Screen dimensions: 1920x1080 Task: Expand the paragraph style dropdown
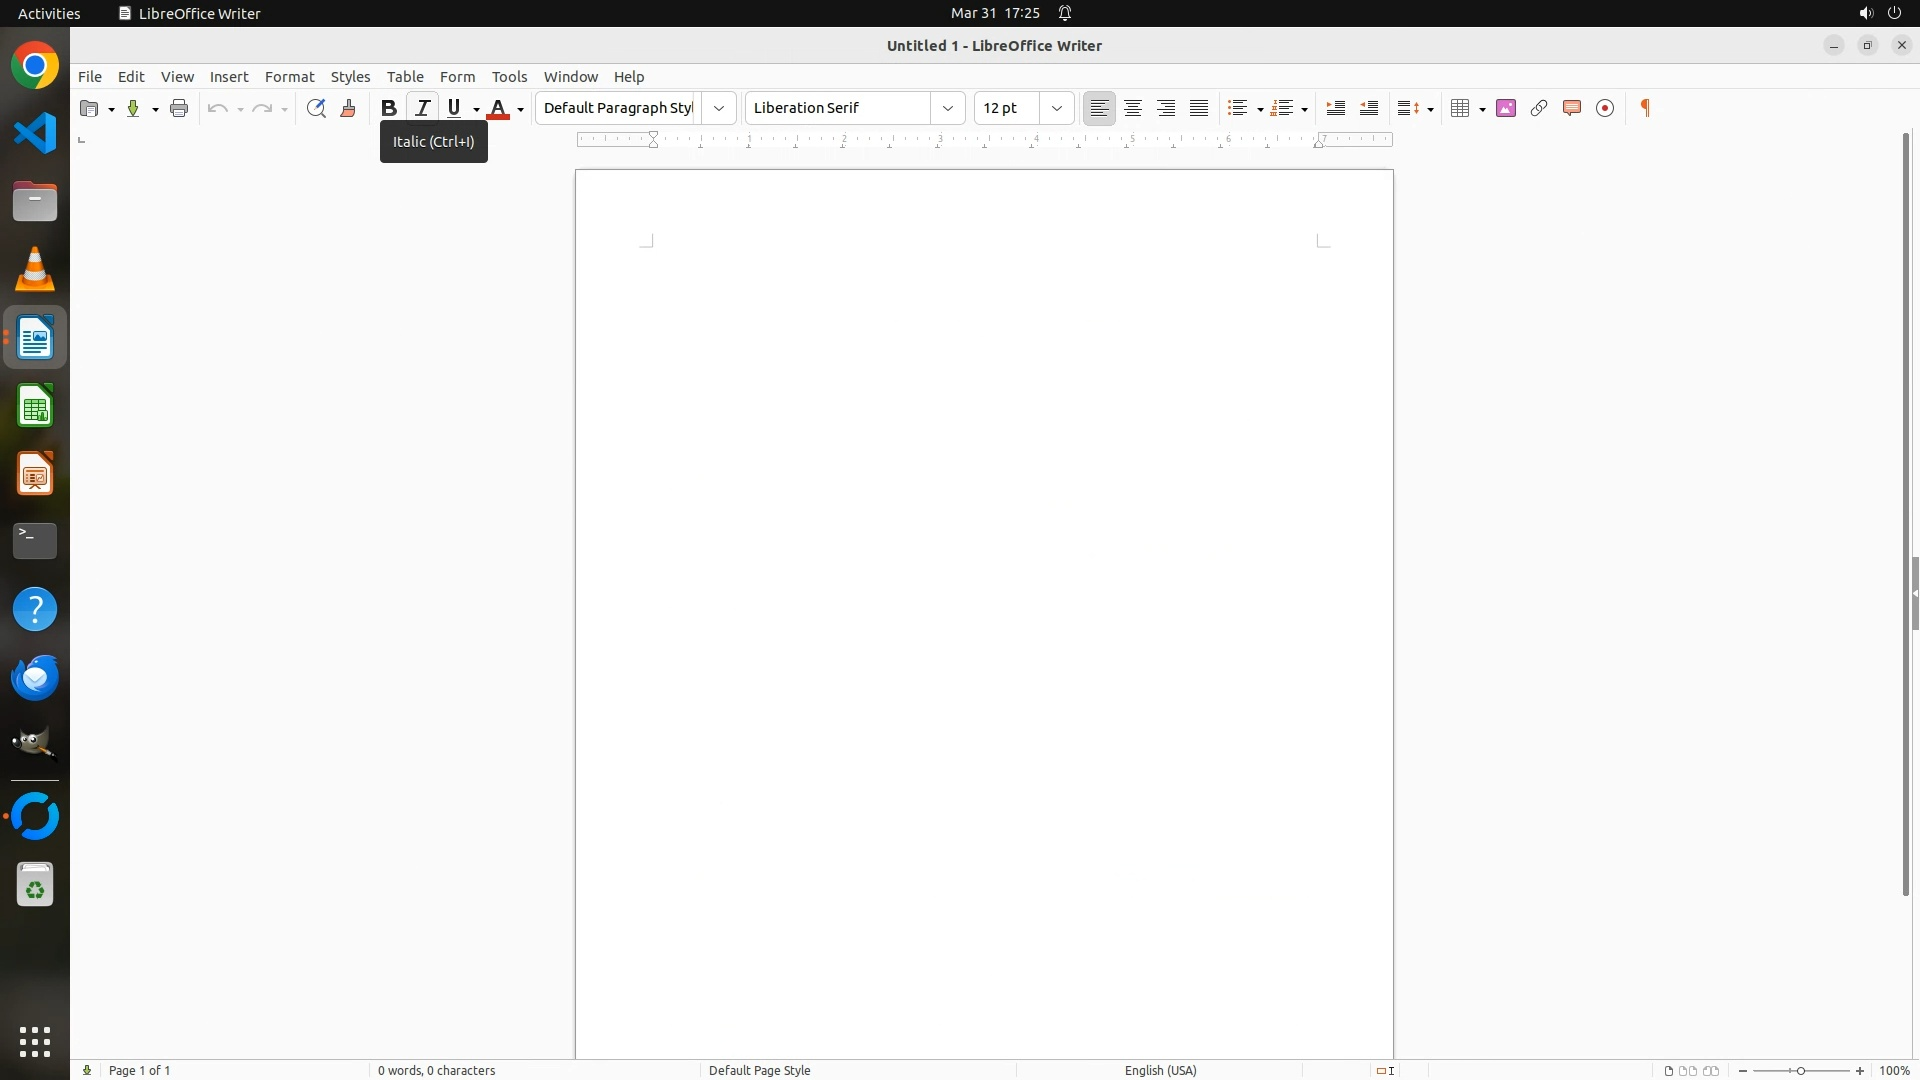719,108
